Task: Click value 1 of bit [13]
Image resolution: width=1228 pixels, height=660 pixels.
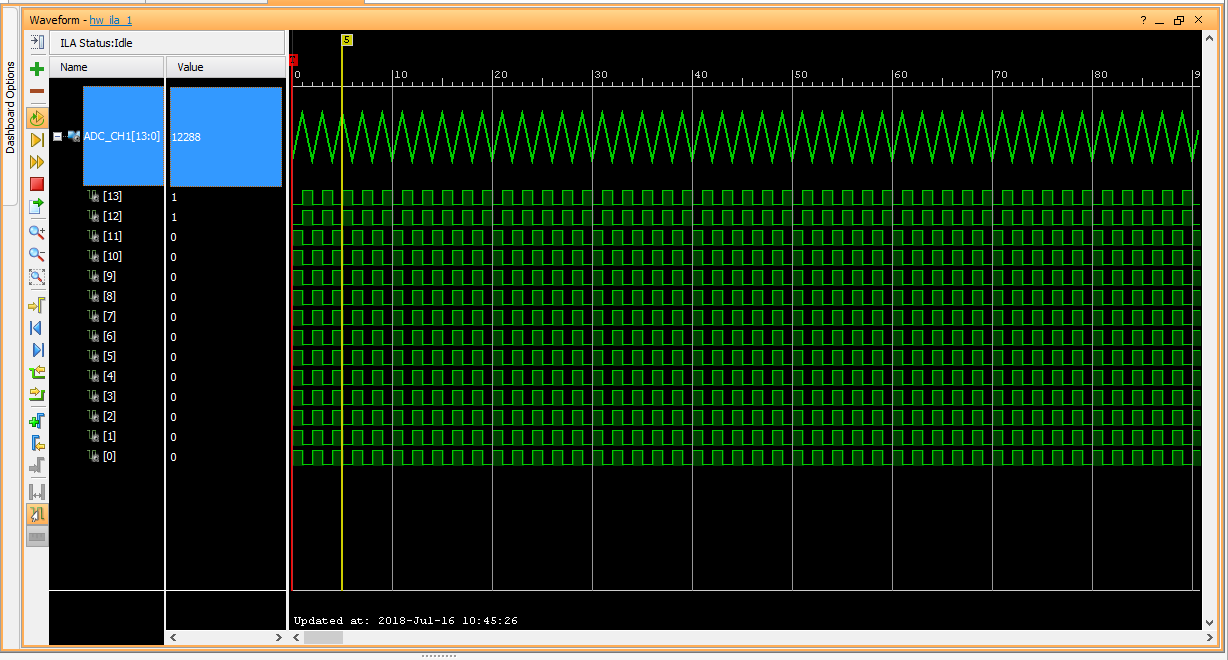Action: [x=174, y=197]
